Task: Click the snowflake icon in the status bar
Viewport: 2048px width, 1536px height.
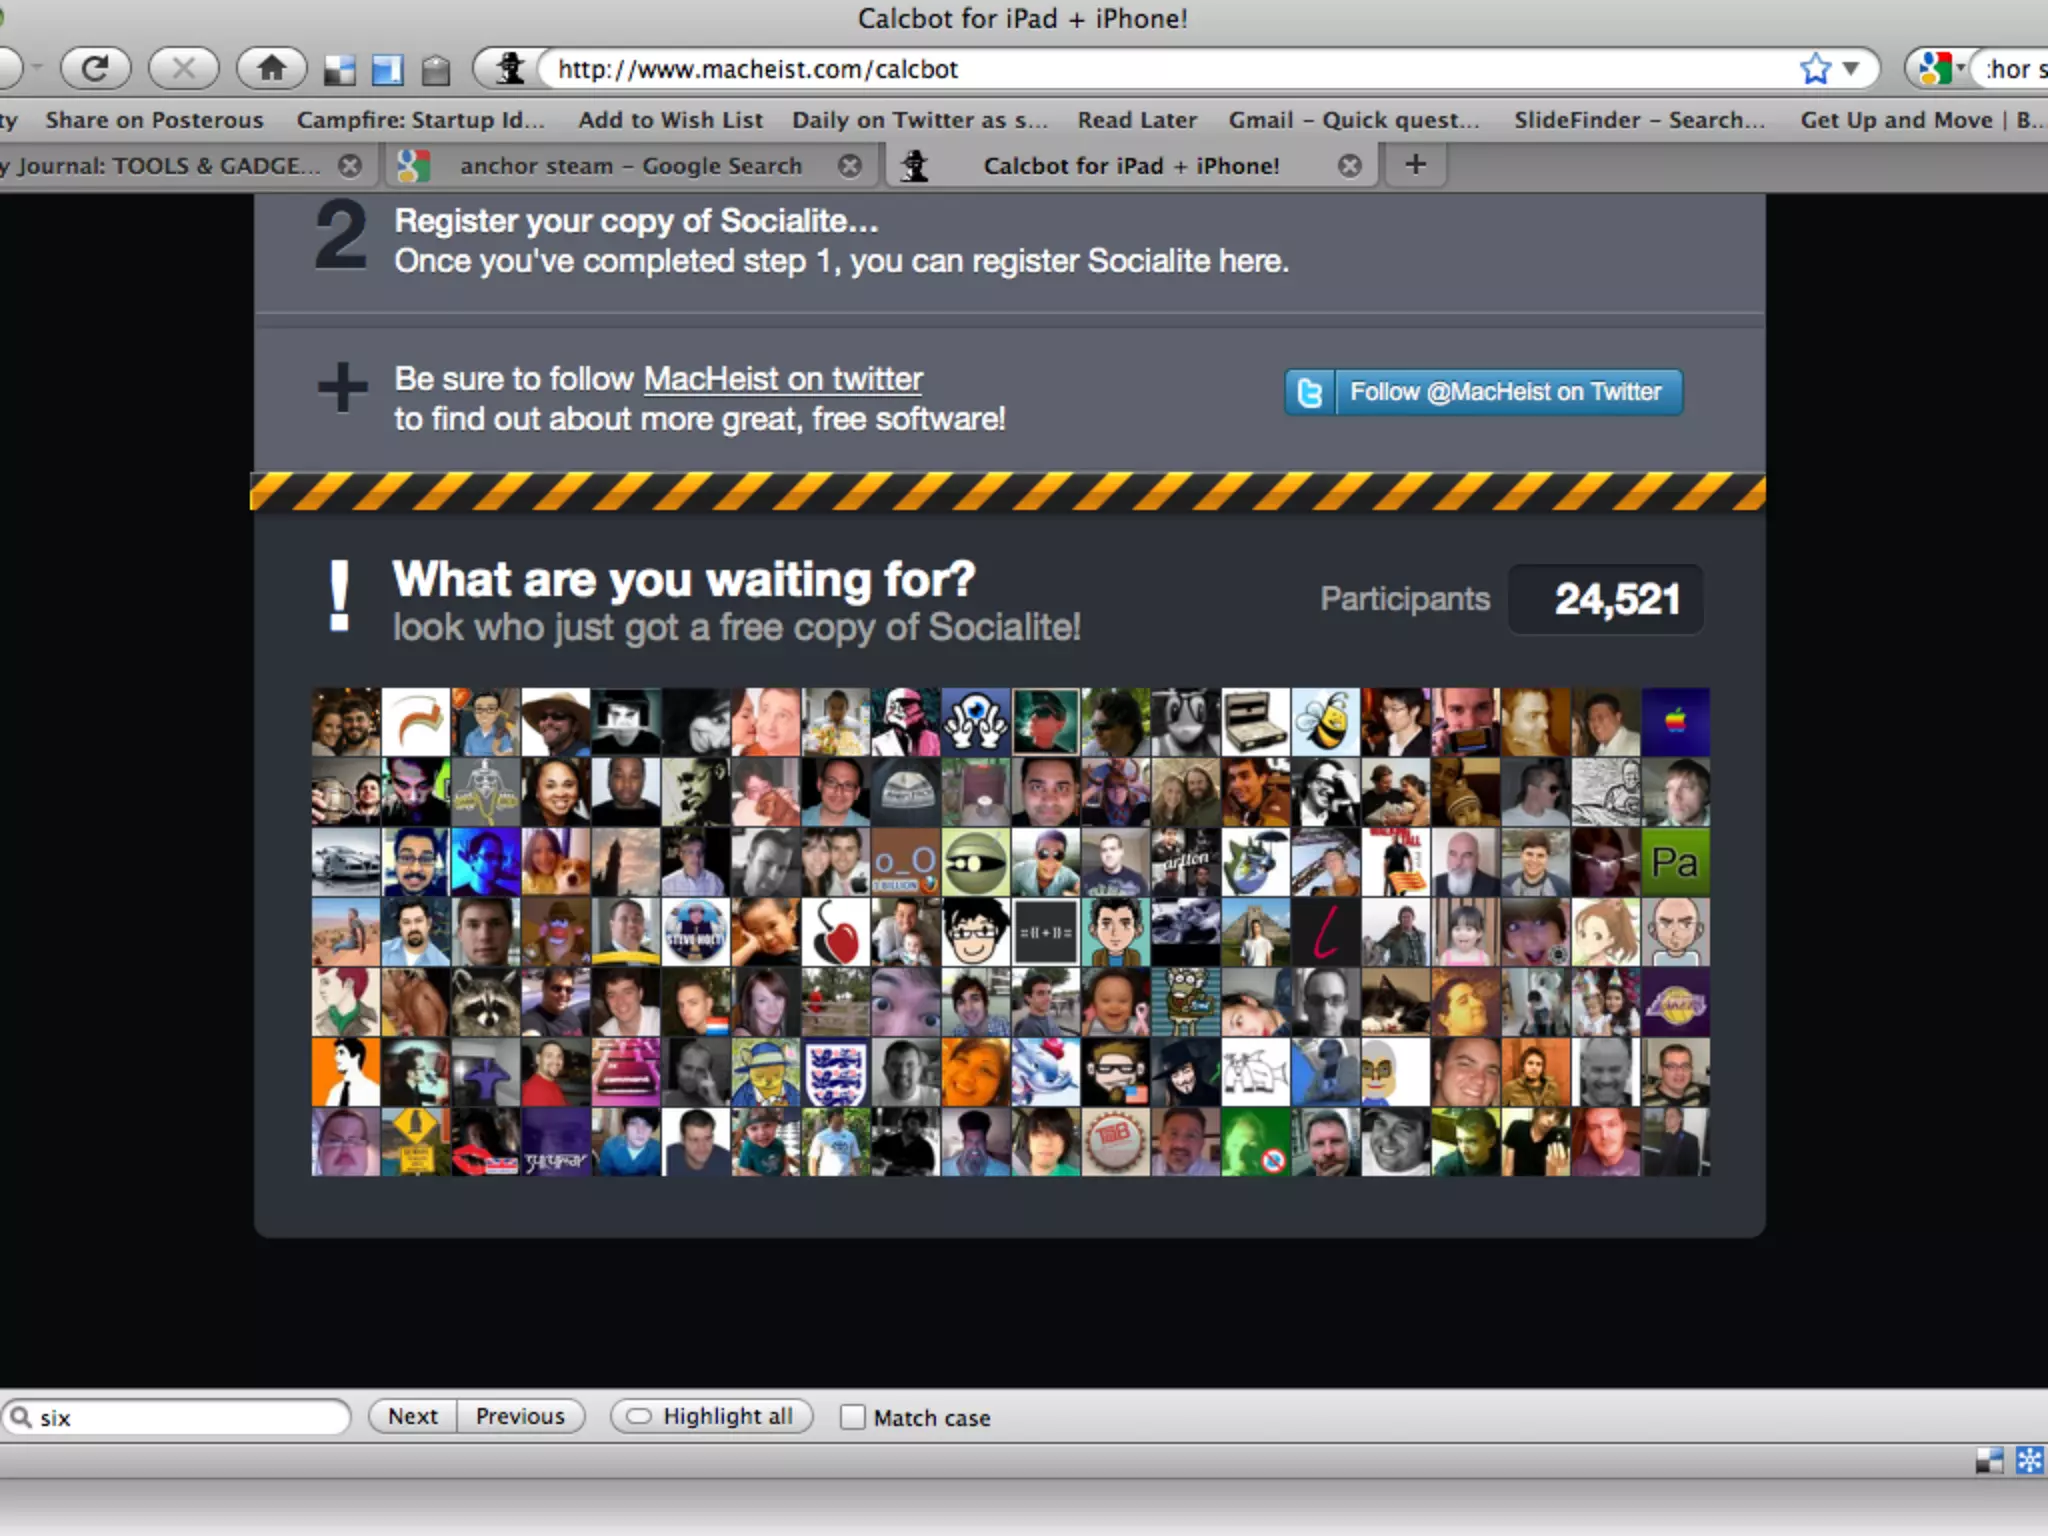Action: pyautogui.click(x=2029, y=1461)
